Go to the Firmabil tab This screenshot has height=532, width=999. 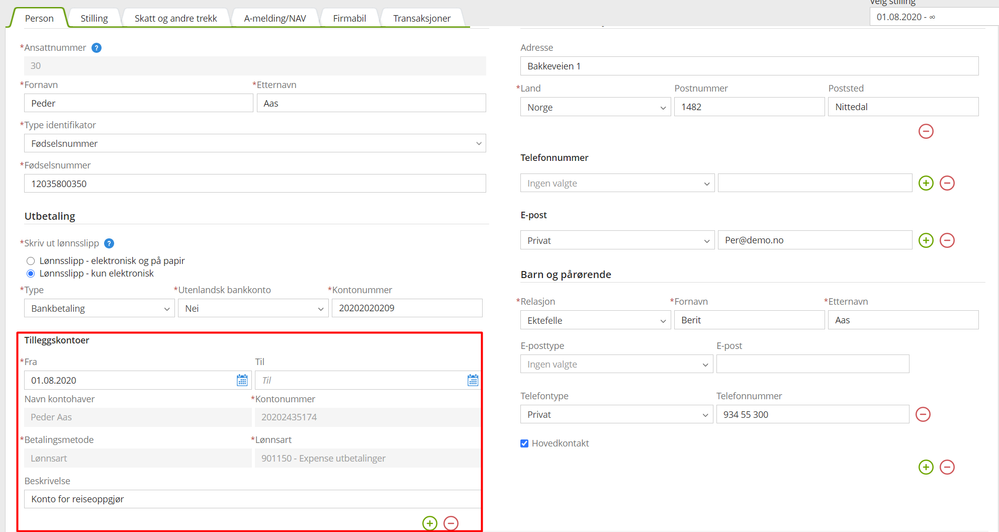click(349, 18)
